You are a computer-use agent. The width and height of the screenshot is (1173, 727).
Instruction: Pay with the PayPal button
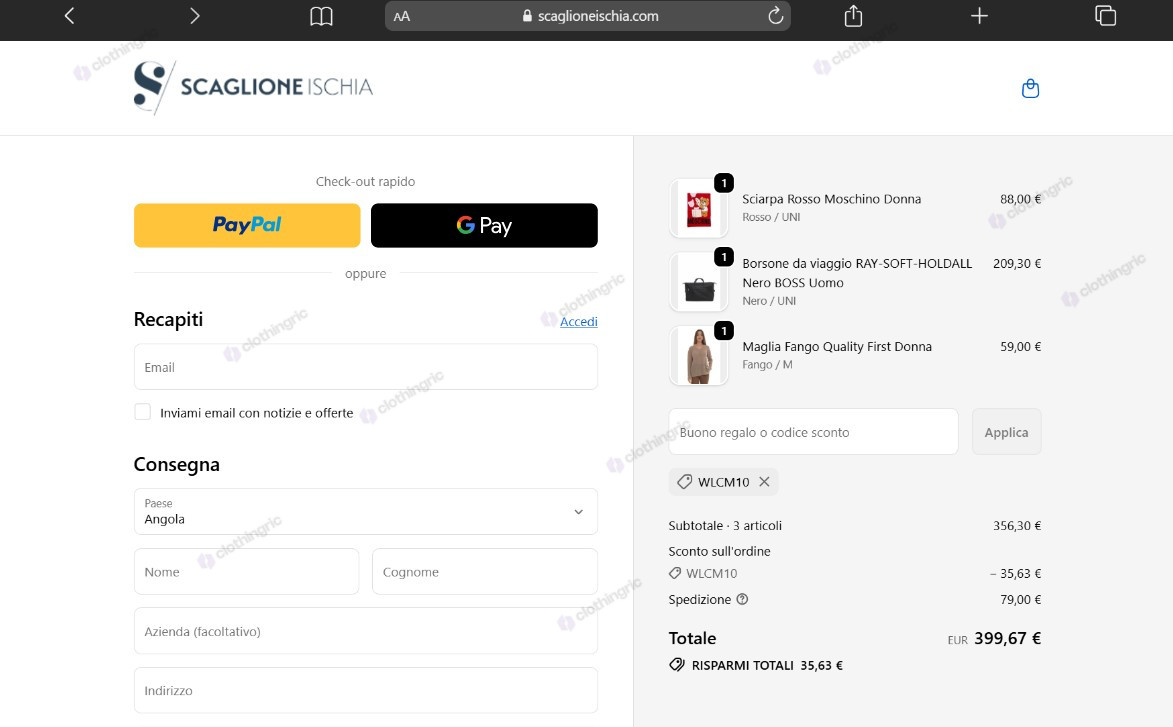(x=247, y=225)
